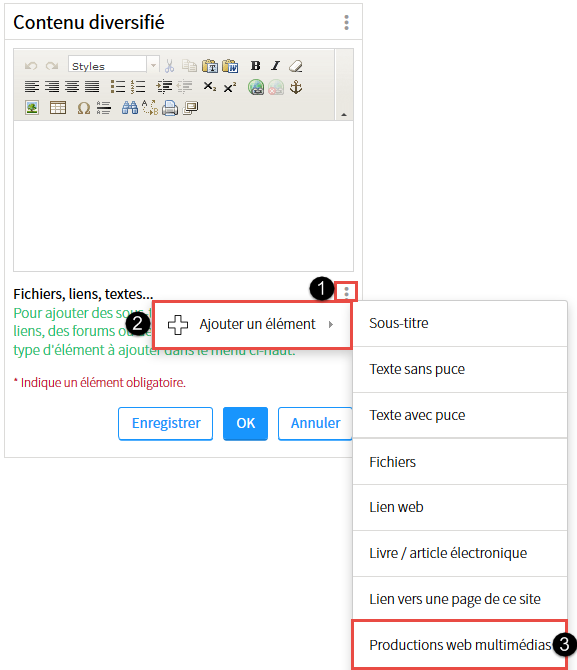Toggle Italic formatting in editor toolbar
This screenshot has height=670, width=577.
(276, 66)
